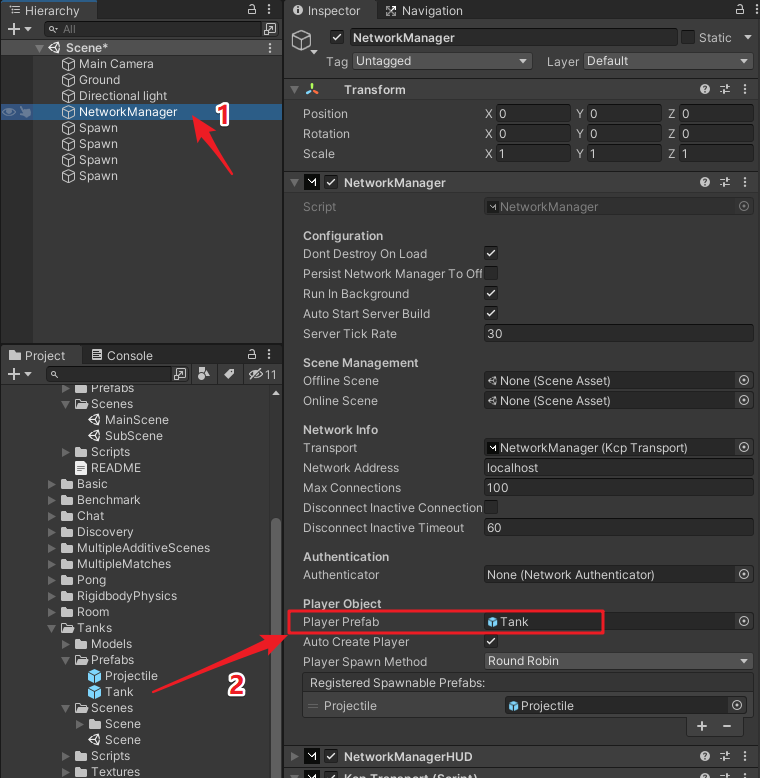
Task: Click the Server Tick Rate field
Action: pyautogui.click(x=619, y=333)
